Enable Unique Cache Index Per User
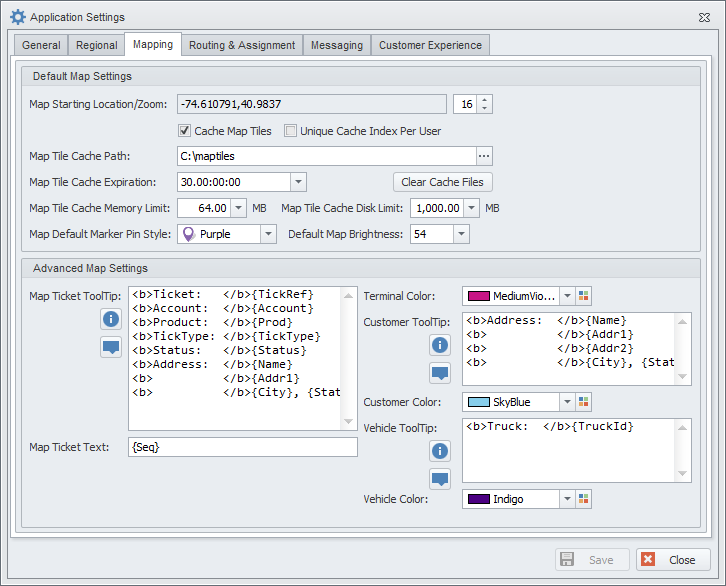This screenshot has height=586, width=726. [x=291, y=131]
